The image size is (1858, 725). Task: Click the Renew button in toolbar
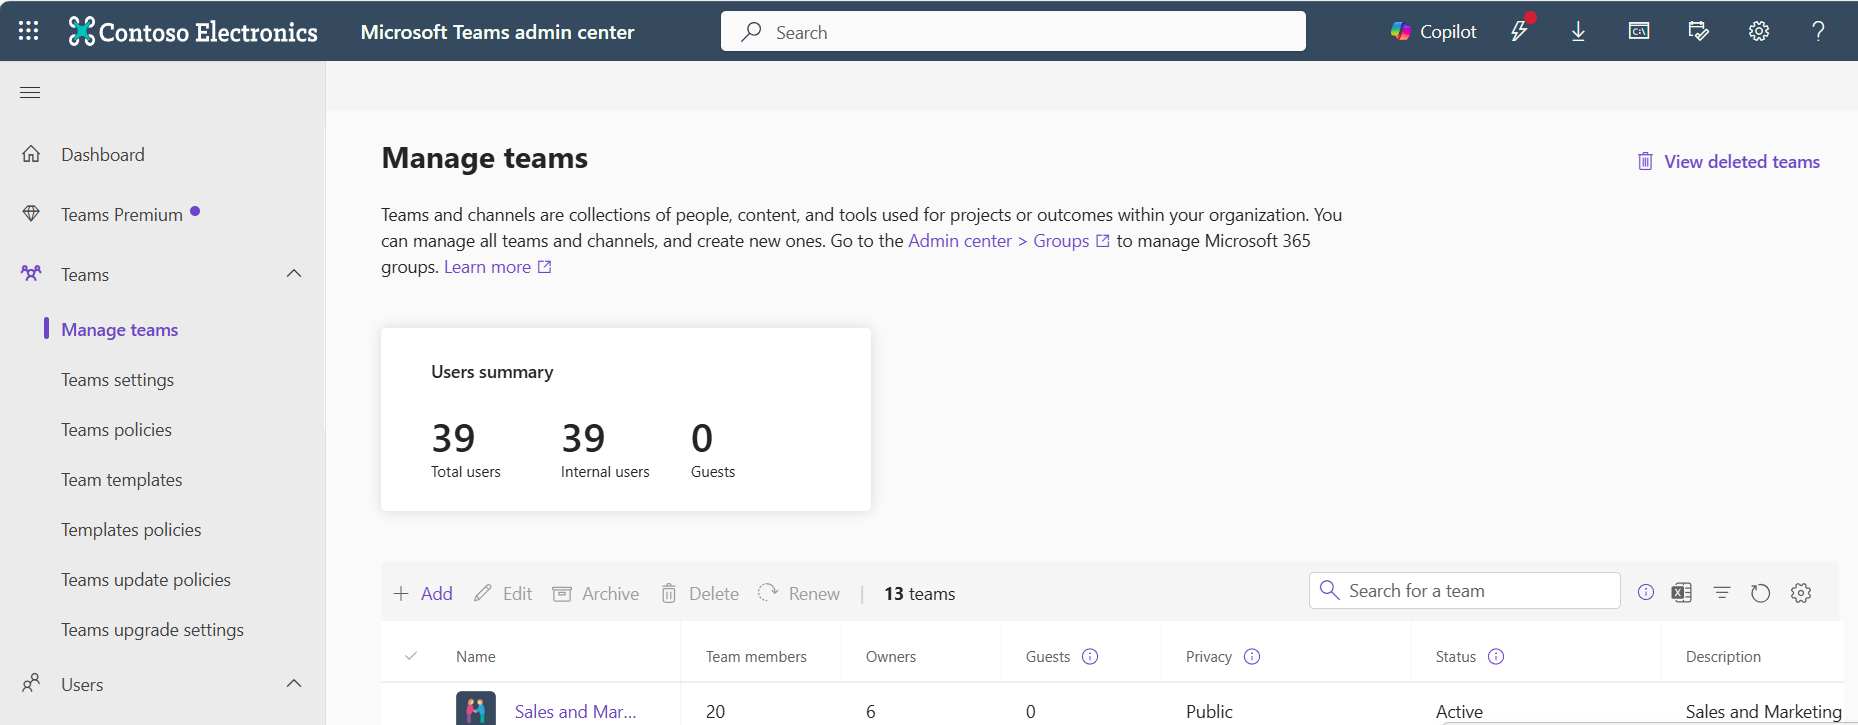click(x=799, y=593)
